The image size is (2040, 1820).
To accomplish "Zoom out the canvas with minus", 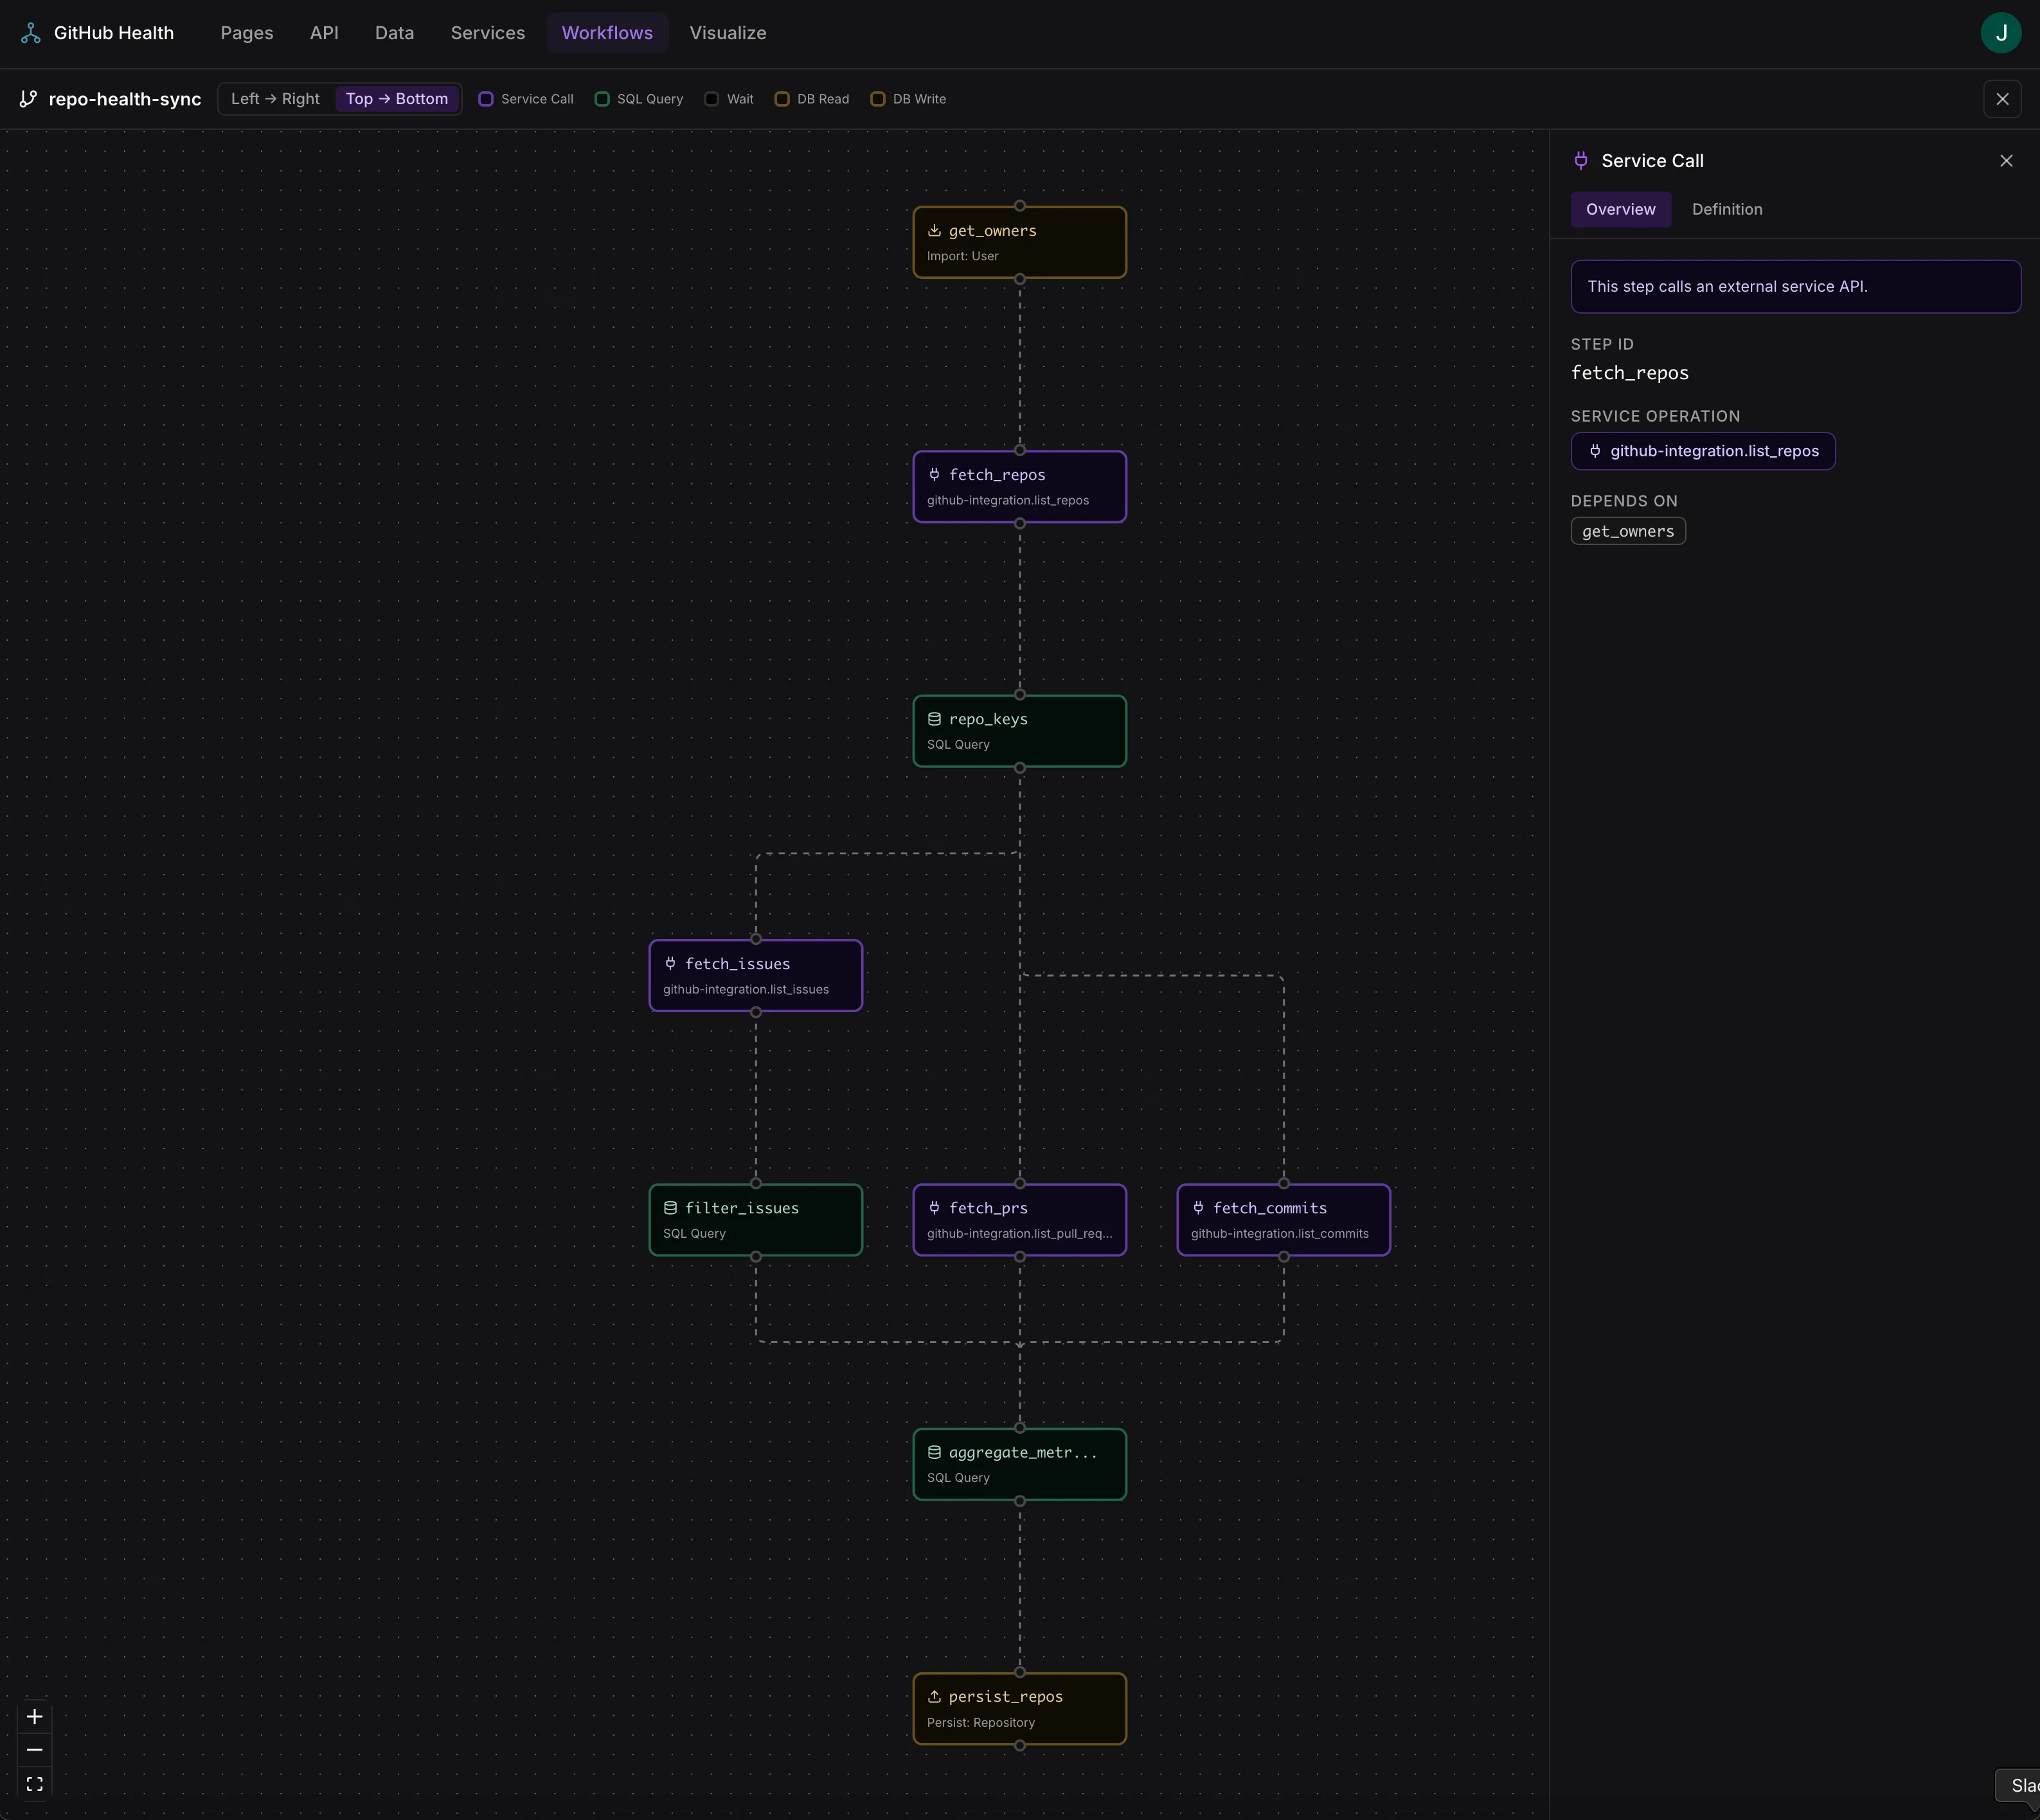I will (x=34, y=1750).
